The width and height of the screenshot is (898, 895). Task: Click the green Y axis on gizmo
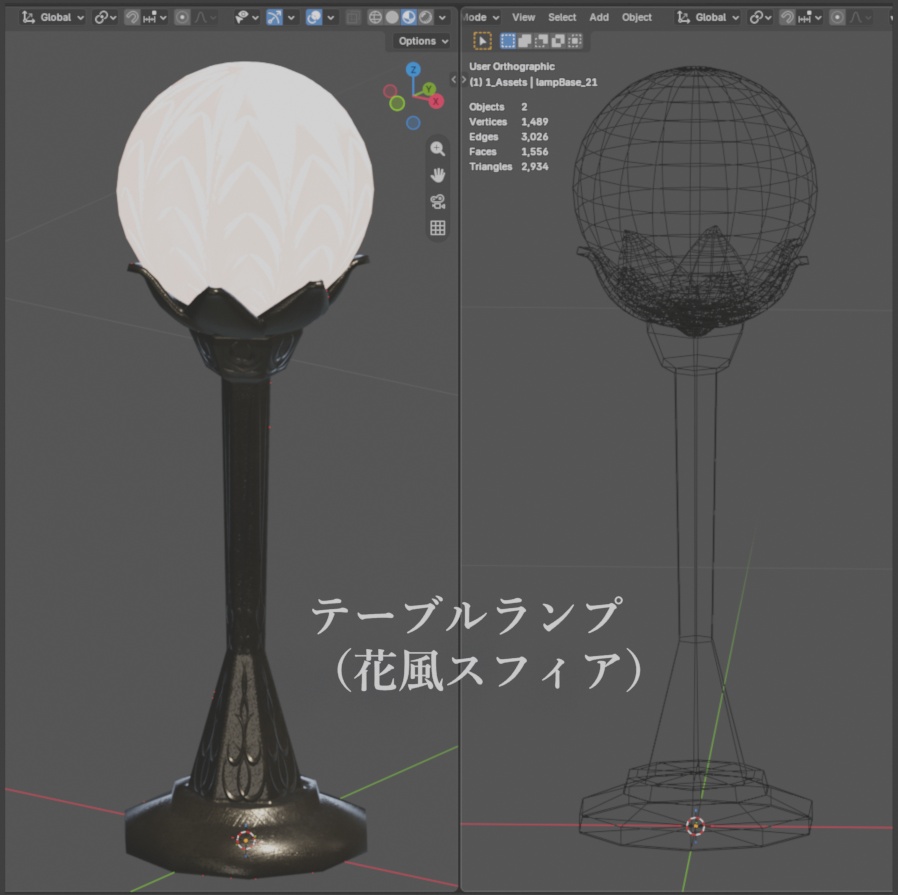(x=428, y=89)
